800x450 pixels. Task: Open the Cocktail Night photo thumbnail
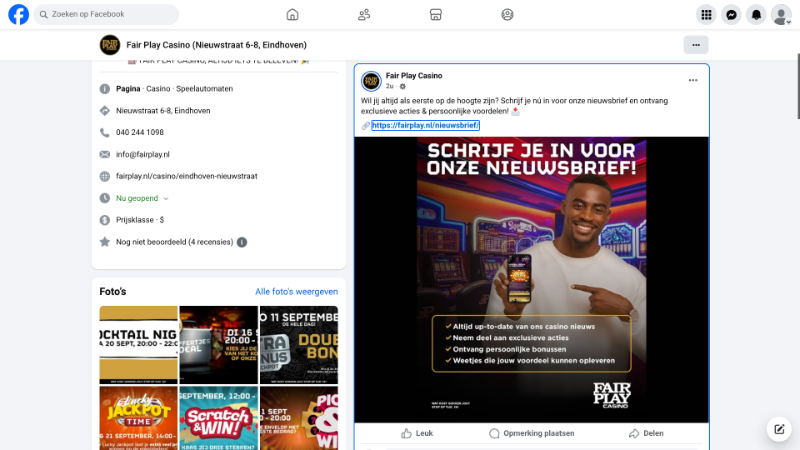tap(138, 345)
